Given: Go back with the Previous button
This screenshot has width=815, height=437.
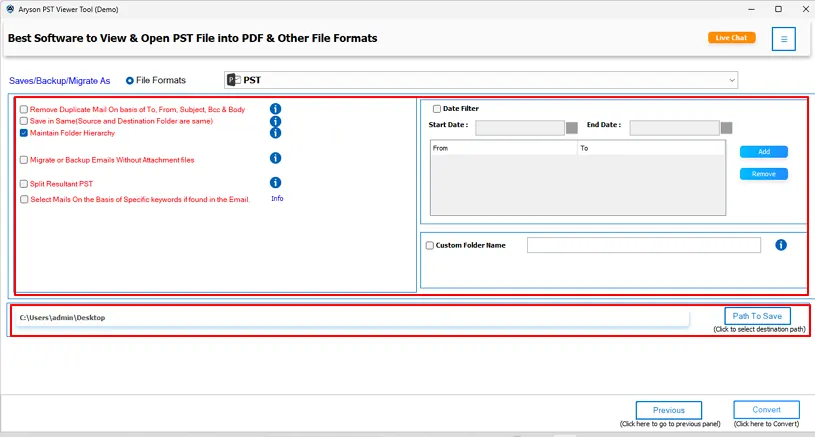Looking at the screenshot, I should pos(668,410).
